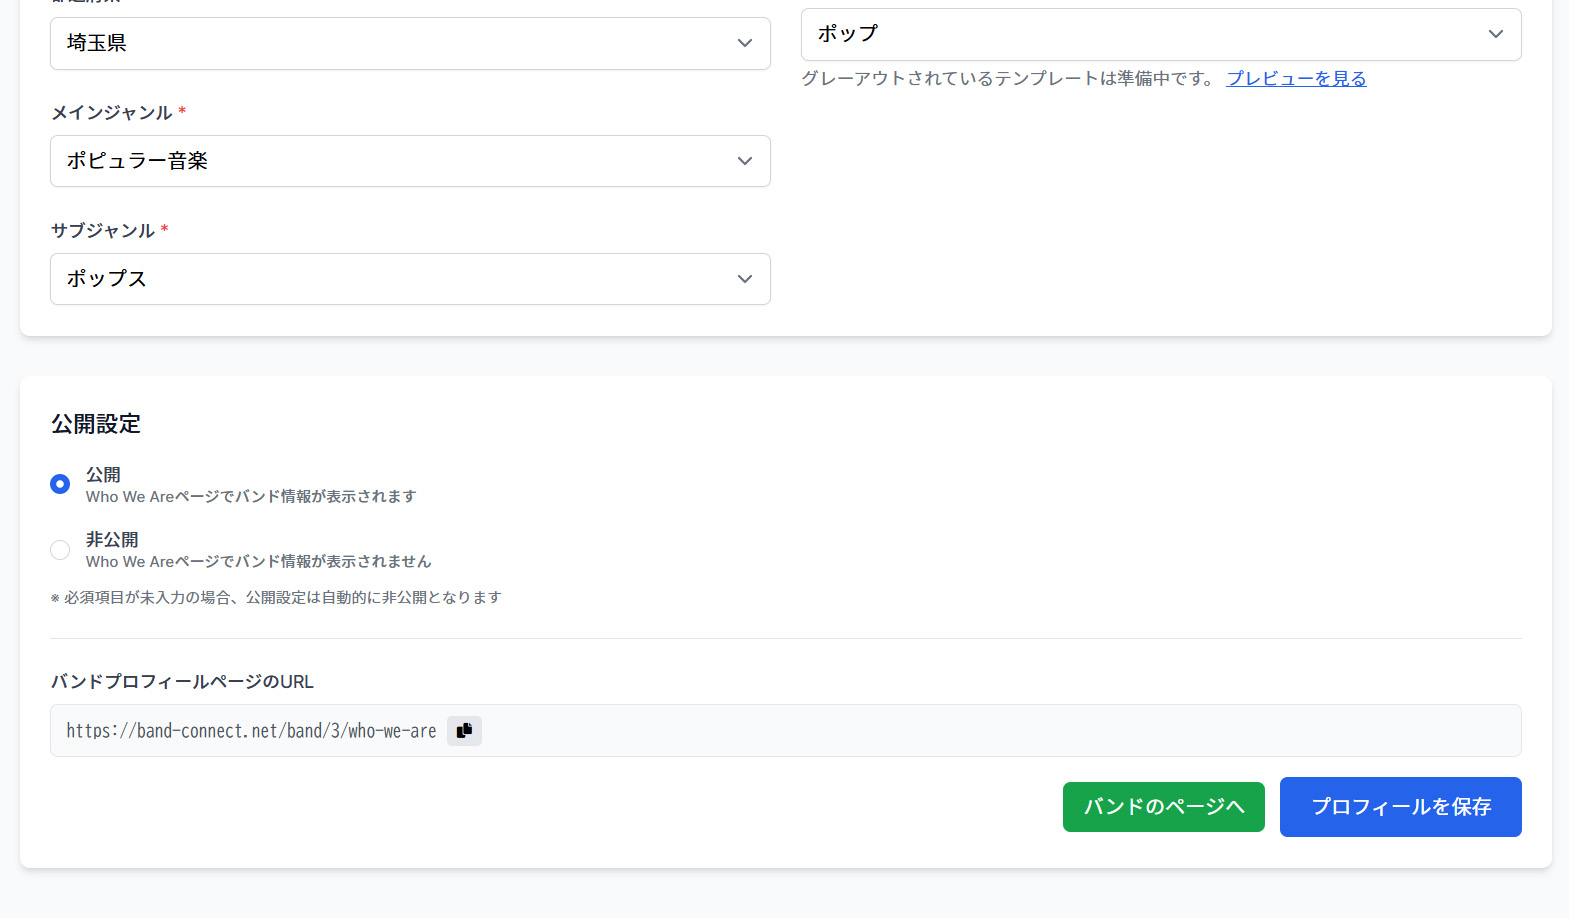
Task: Click the バンドプロフィールページのURL label
Action: pos(182,682)
